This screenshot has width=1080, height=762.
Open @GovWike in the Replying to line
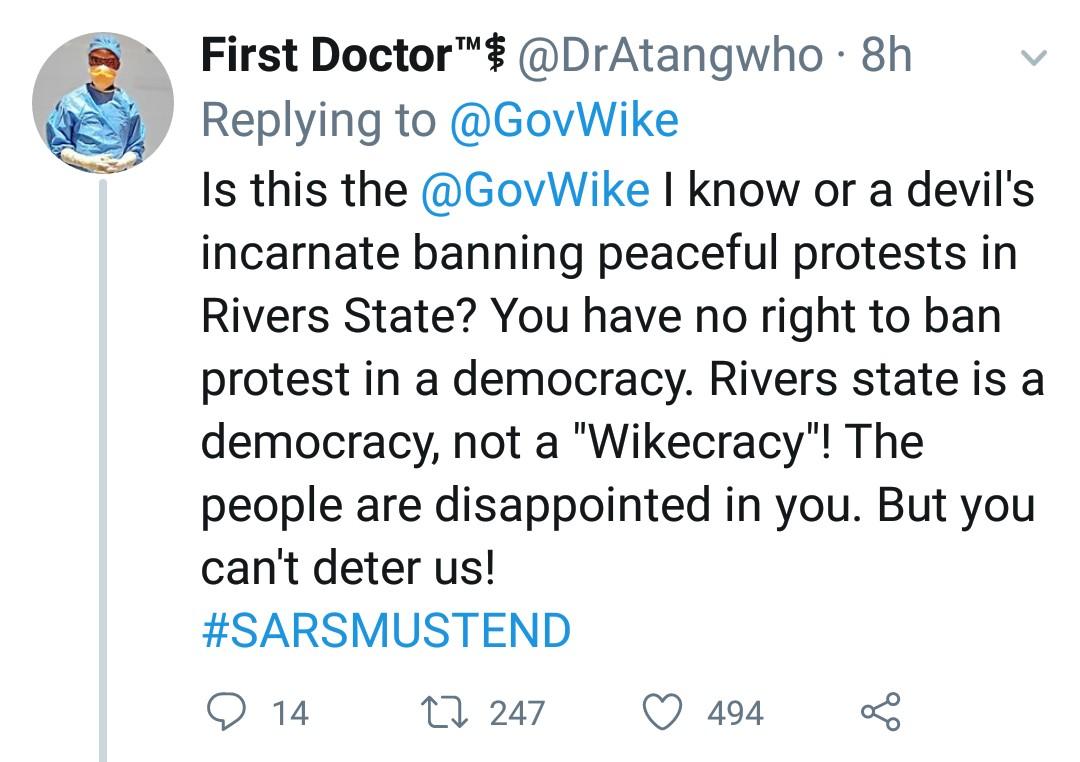pos(564,121)
